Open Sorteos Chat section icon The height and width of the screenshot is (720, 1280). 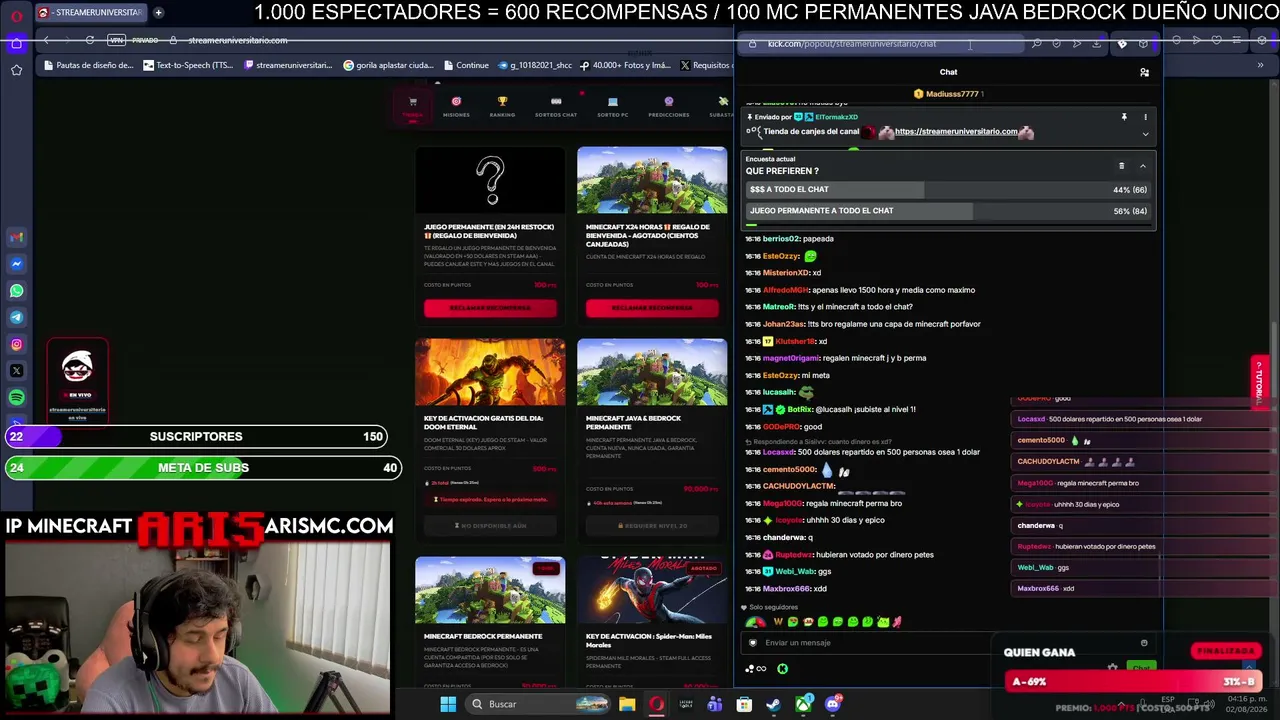click(556, 102)
